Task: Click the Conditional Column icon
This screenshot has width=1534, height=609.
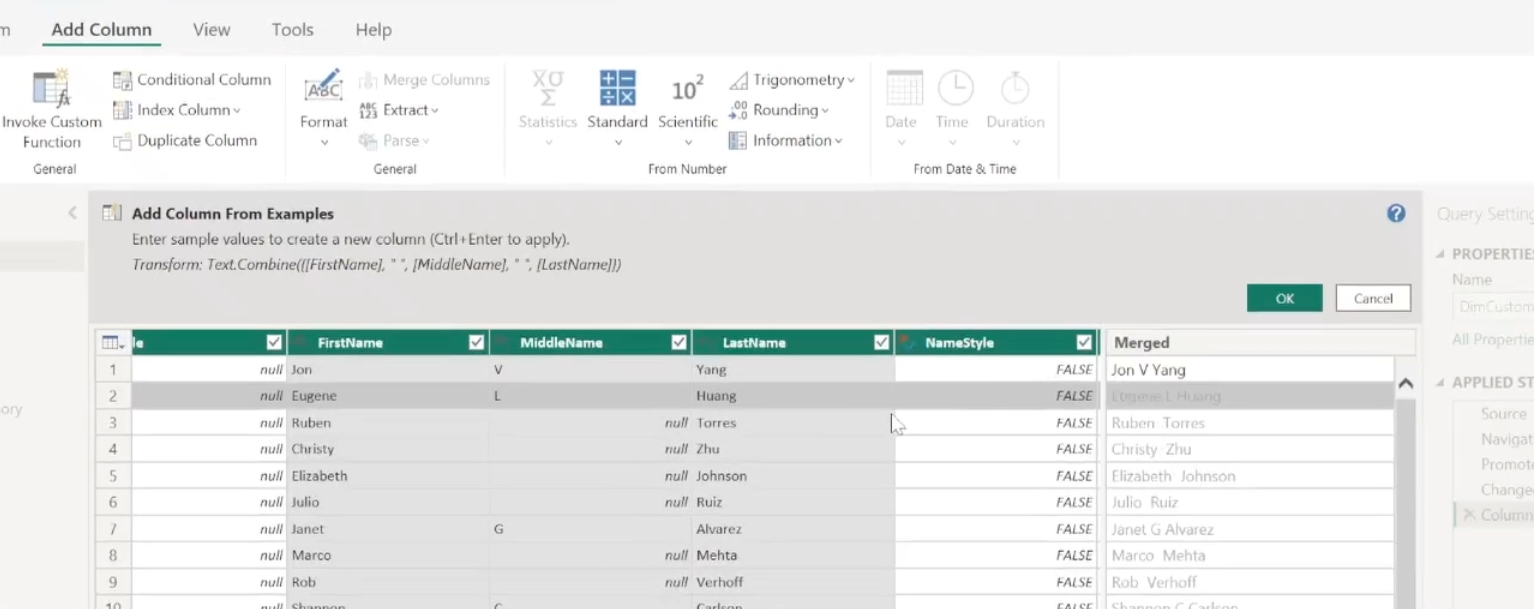Action: tap(122, 80)
